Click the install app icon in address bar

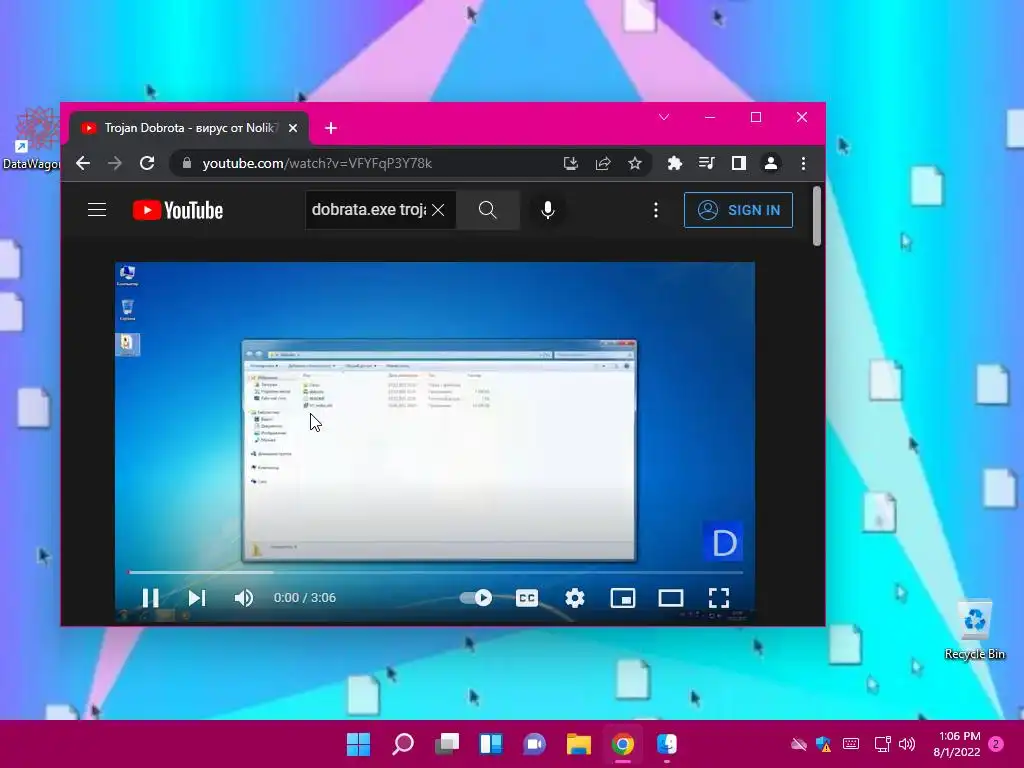(571, 163)
